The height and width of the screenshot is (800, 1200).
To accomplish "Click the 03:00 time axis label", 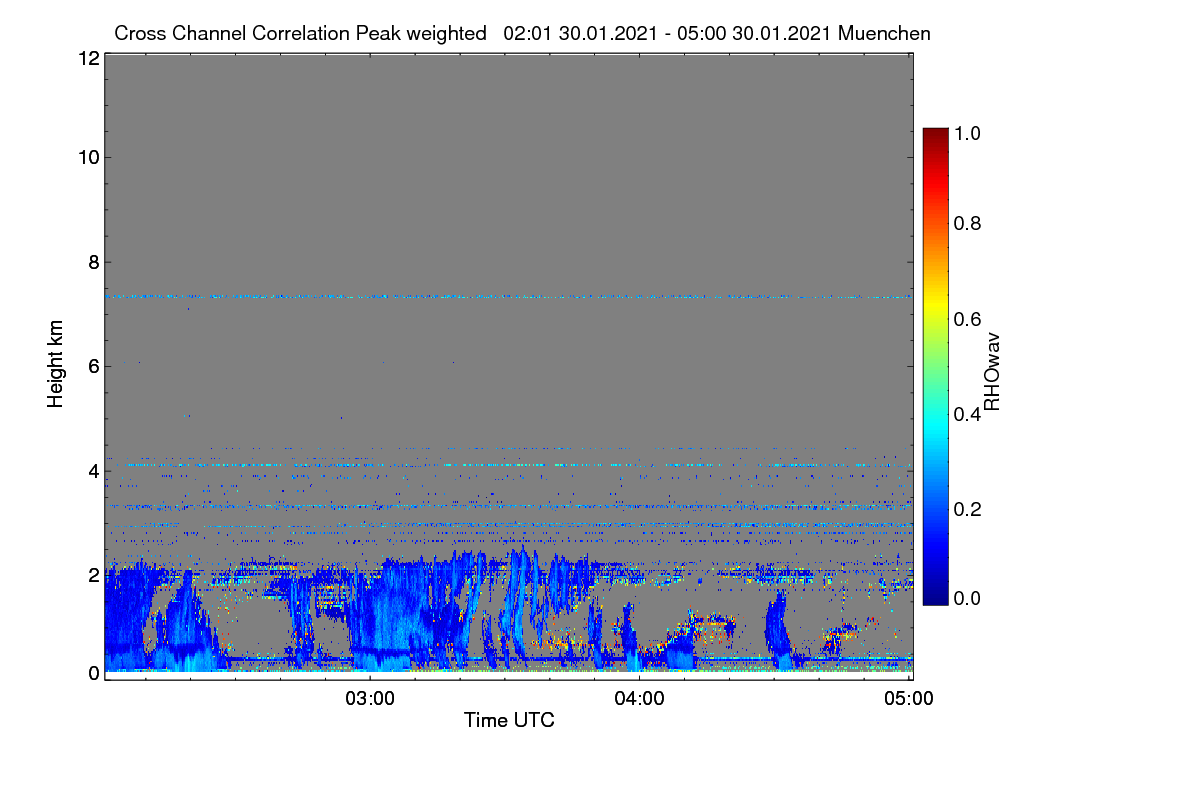I will (x=370, y=699).
